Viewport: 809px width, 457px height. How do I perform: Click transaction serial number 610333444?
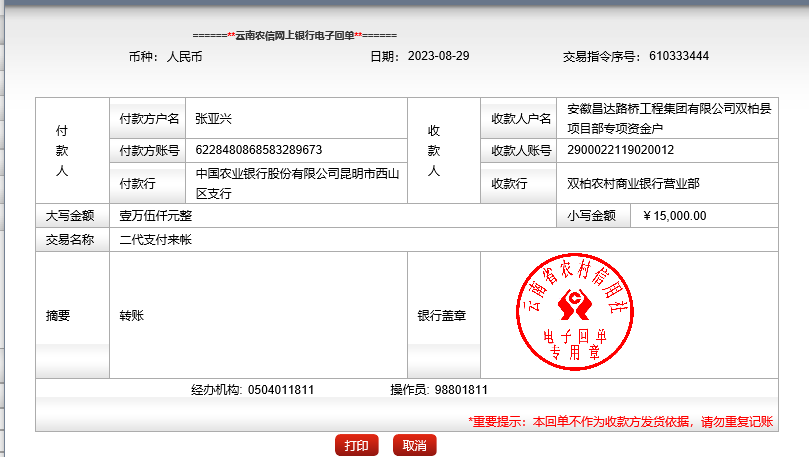coord(678,56)
